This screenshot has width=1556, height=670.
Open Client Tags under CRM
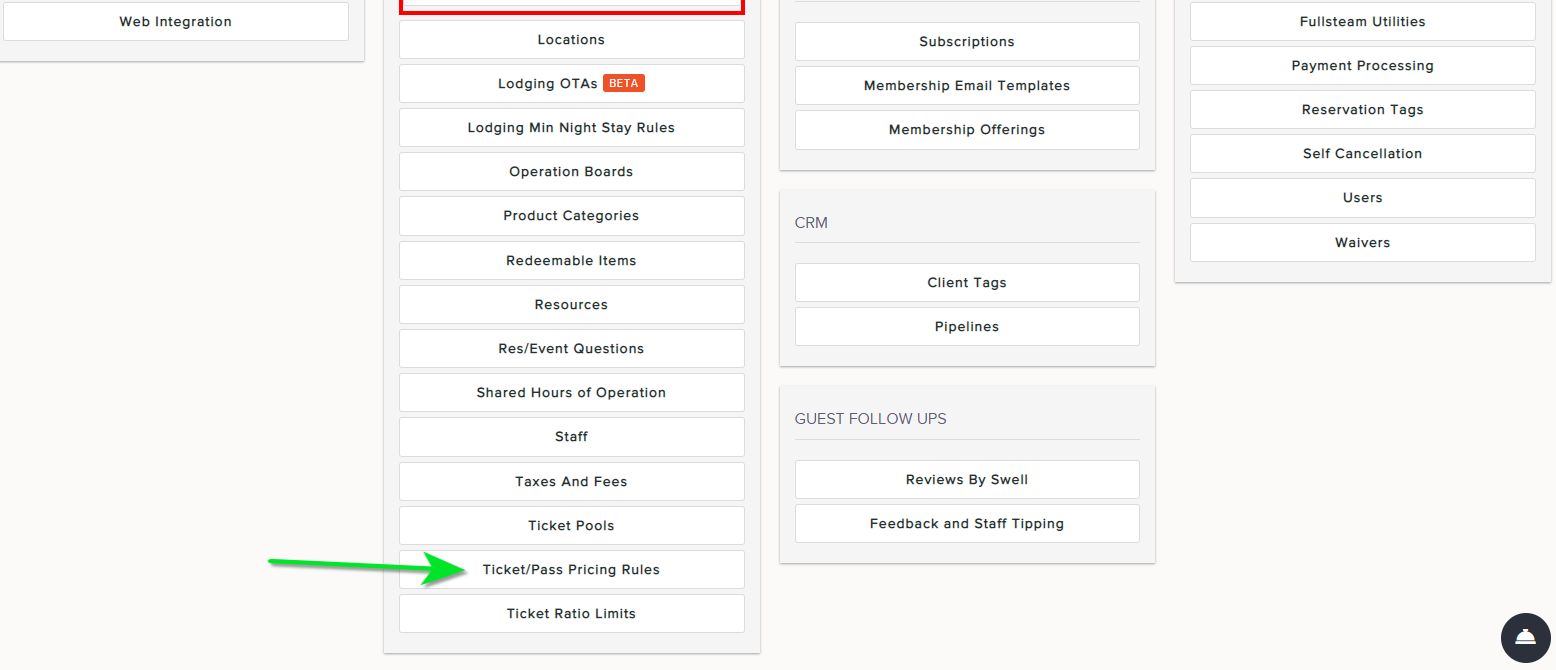(967, 282)
